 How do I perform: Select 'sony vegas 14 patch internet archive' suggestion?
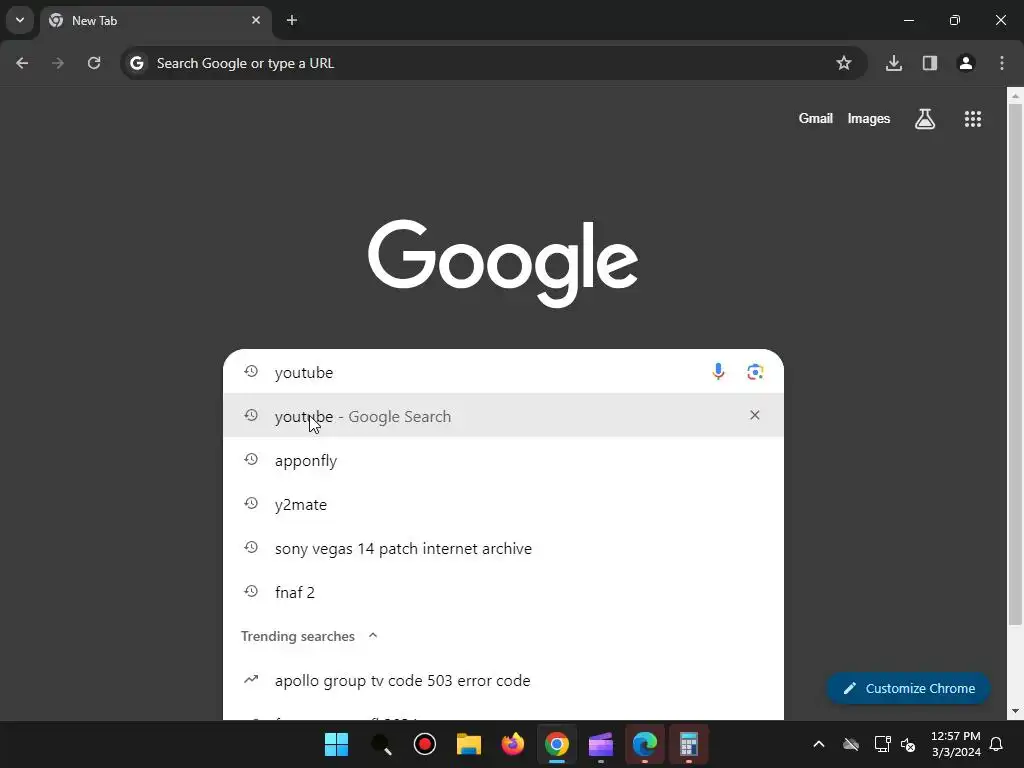click(503, 549)
